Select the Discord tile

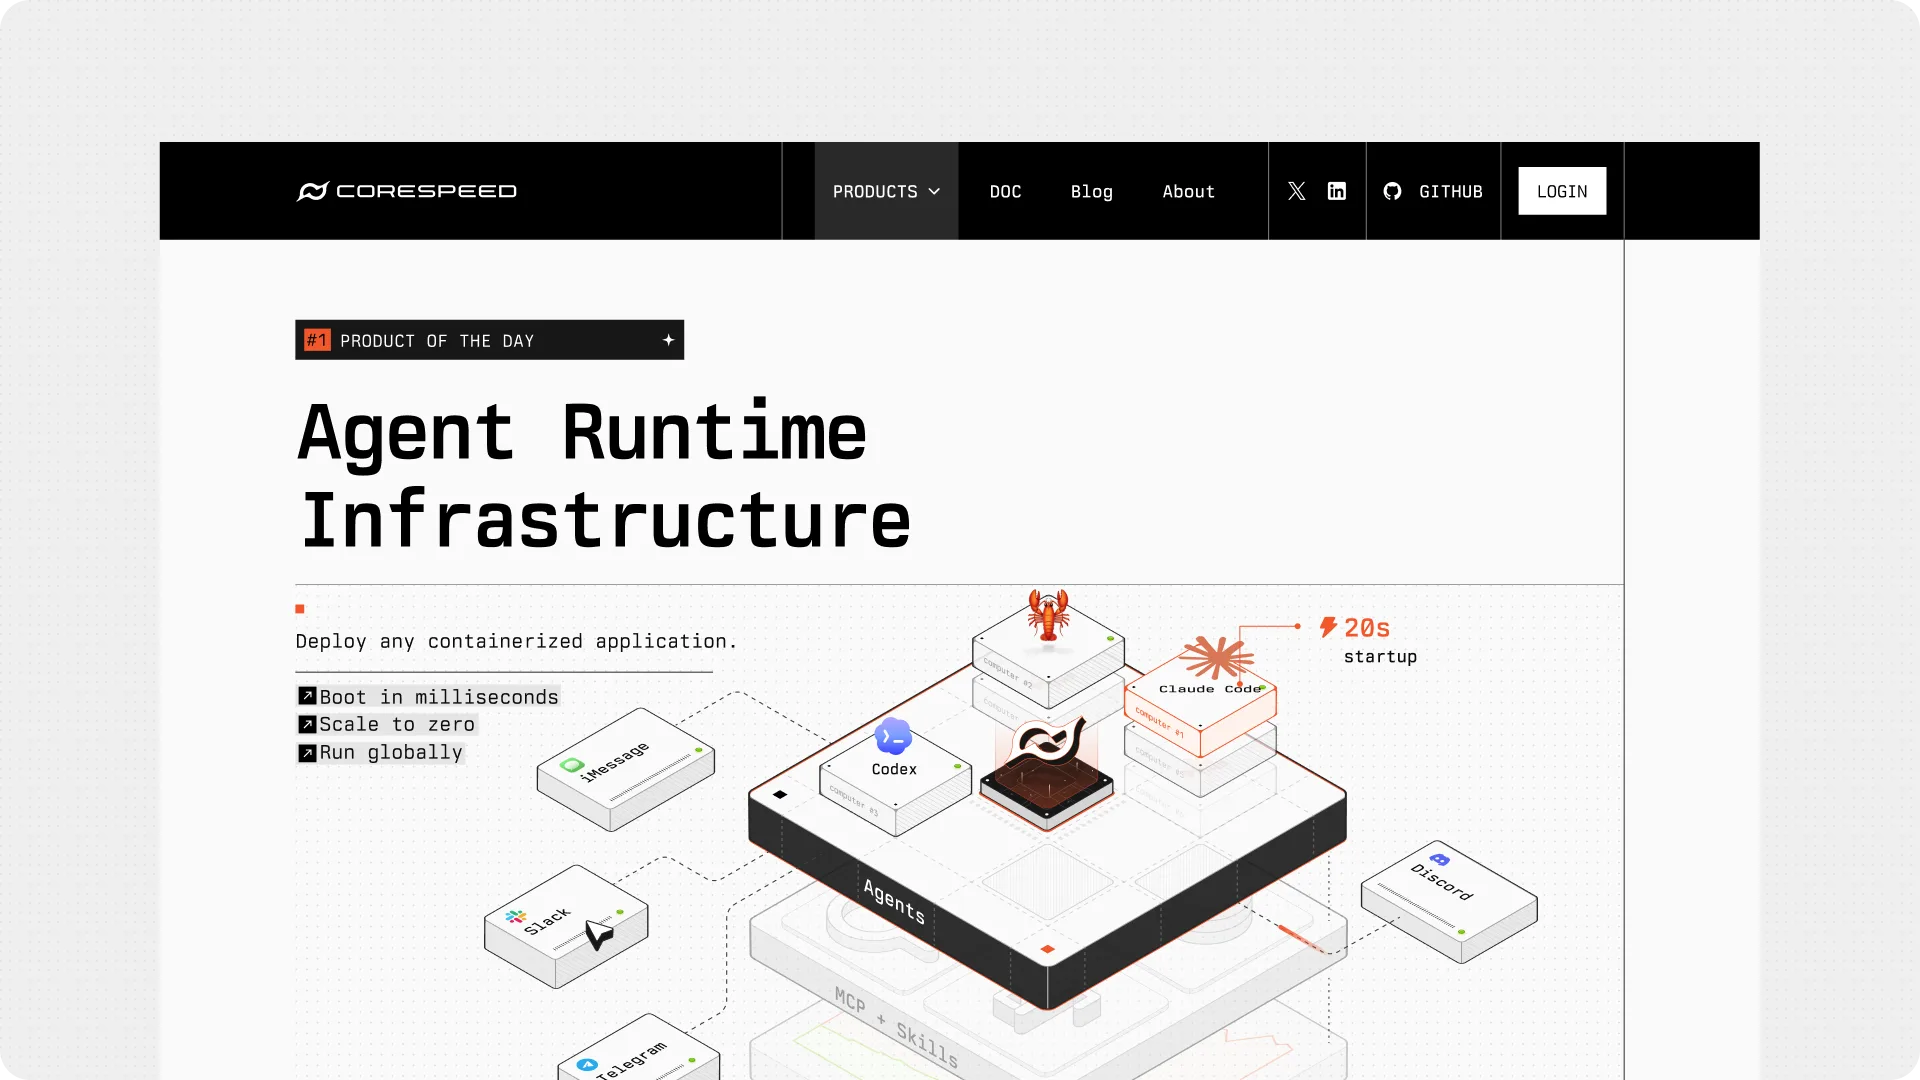[x=1449, y=902]
